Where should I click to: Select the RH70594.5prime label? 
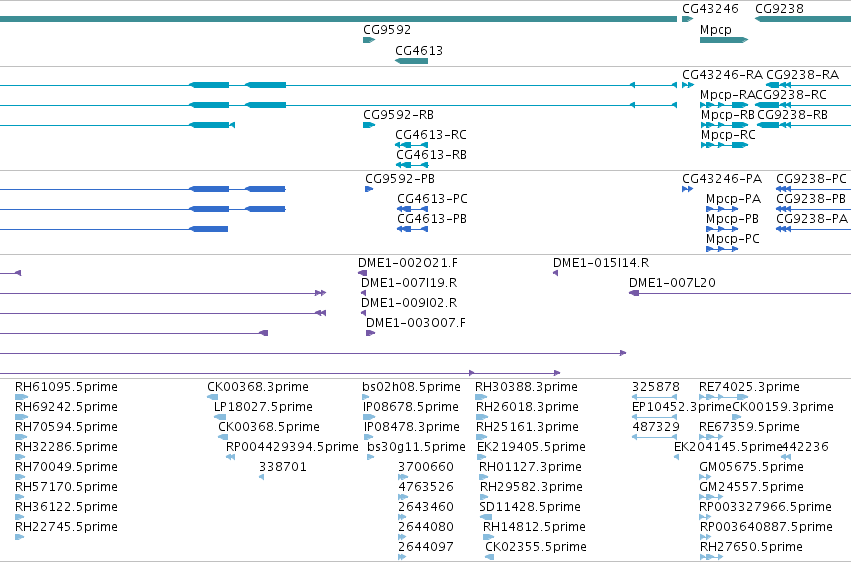pos(66,427)
